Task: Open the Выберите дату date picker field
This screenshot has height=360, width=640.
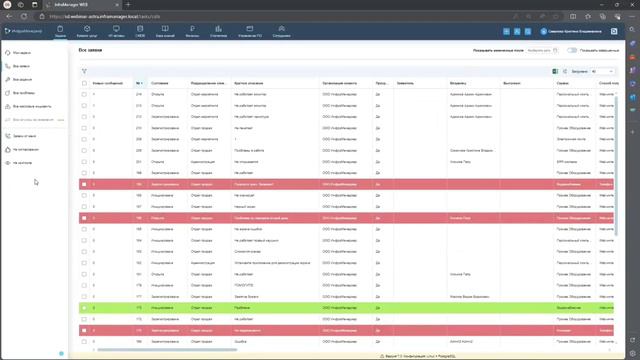Action: 542,50
